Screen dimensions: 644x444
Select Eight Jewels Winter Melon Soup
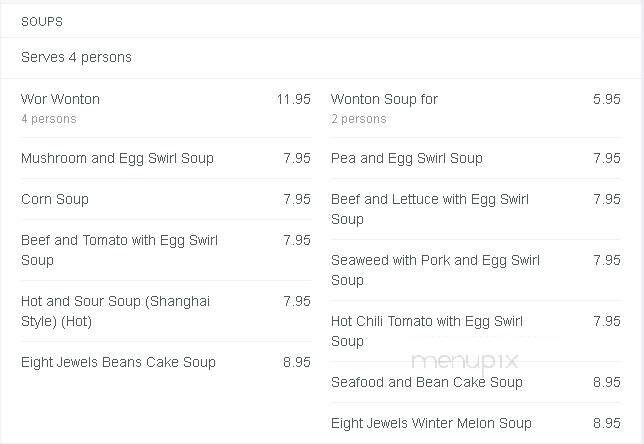(x=431, y=423)
